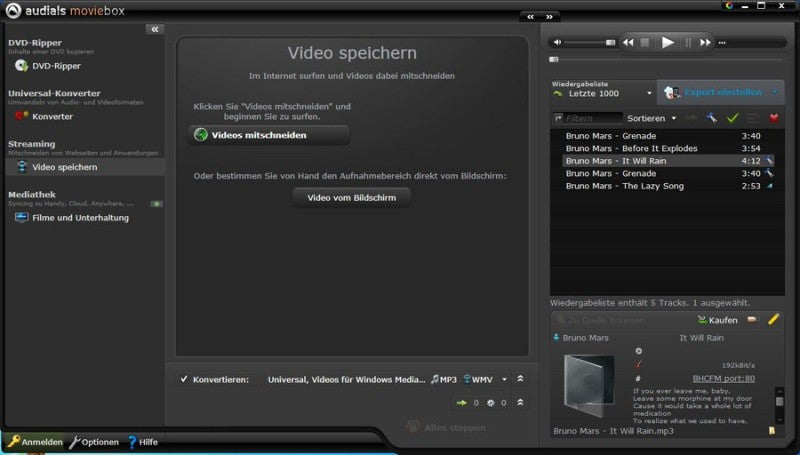This screenshot has height=455, width=800.
Task: Click the eraser icon next to Kaufen
Action: click(x=753, y=319)
